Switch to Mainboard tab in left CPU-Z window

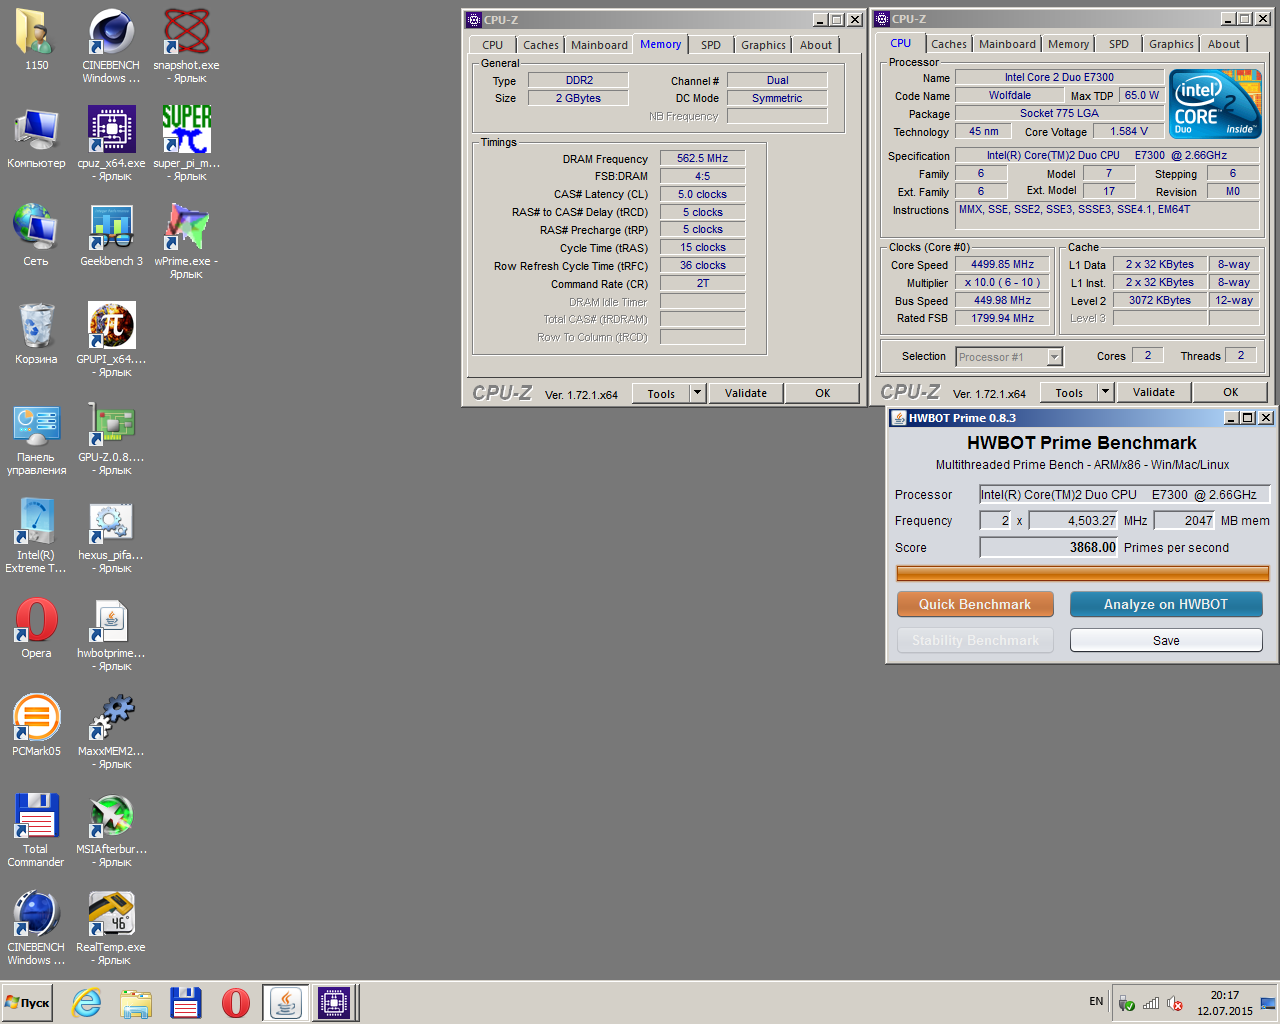click(x=599, y=45)
